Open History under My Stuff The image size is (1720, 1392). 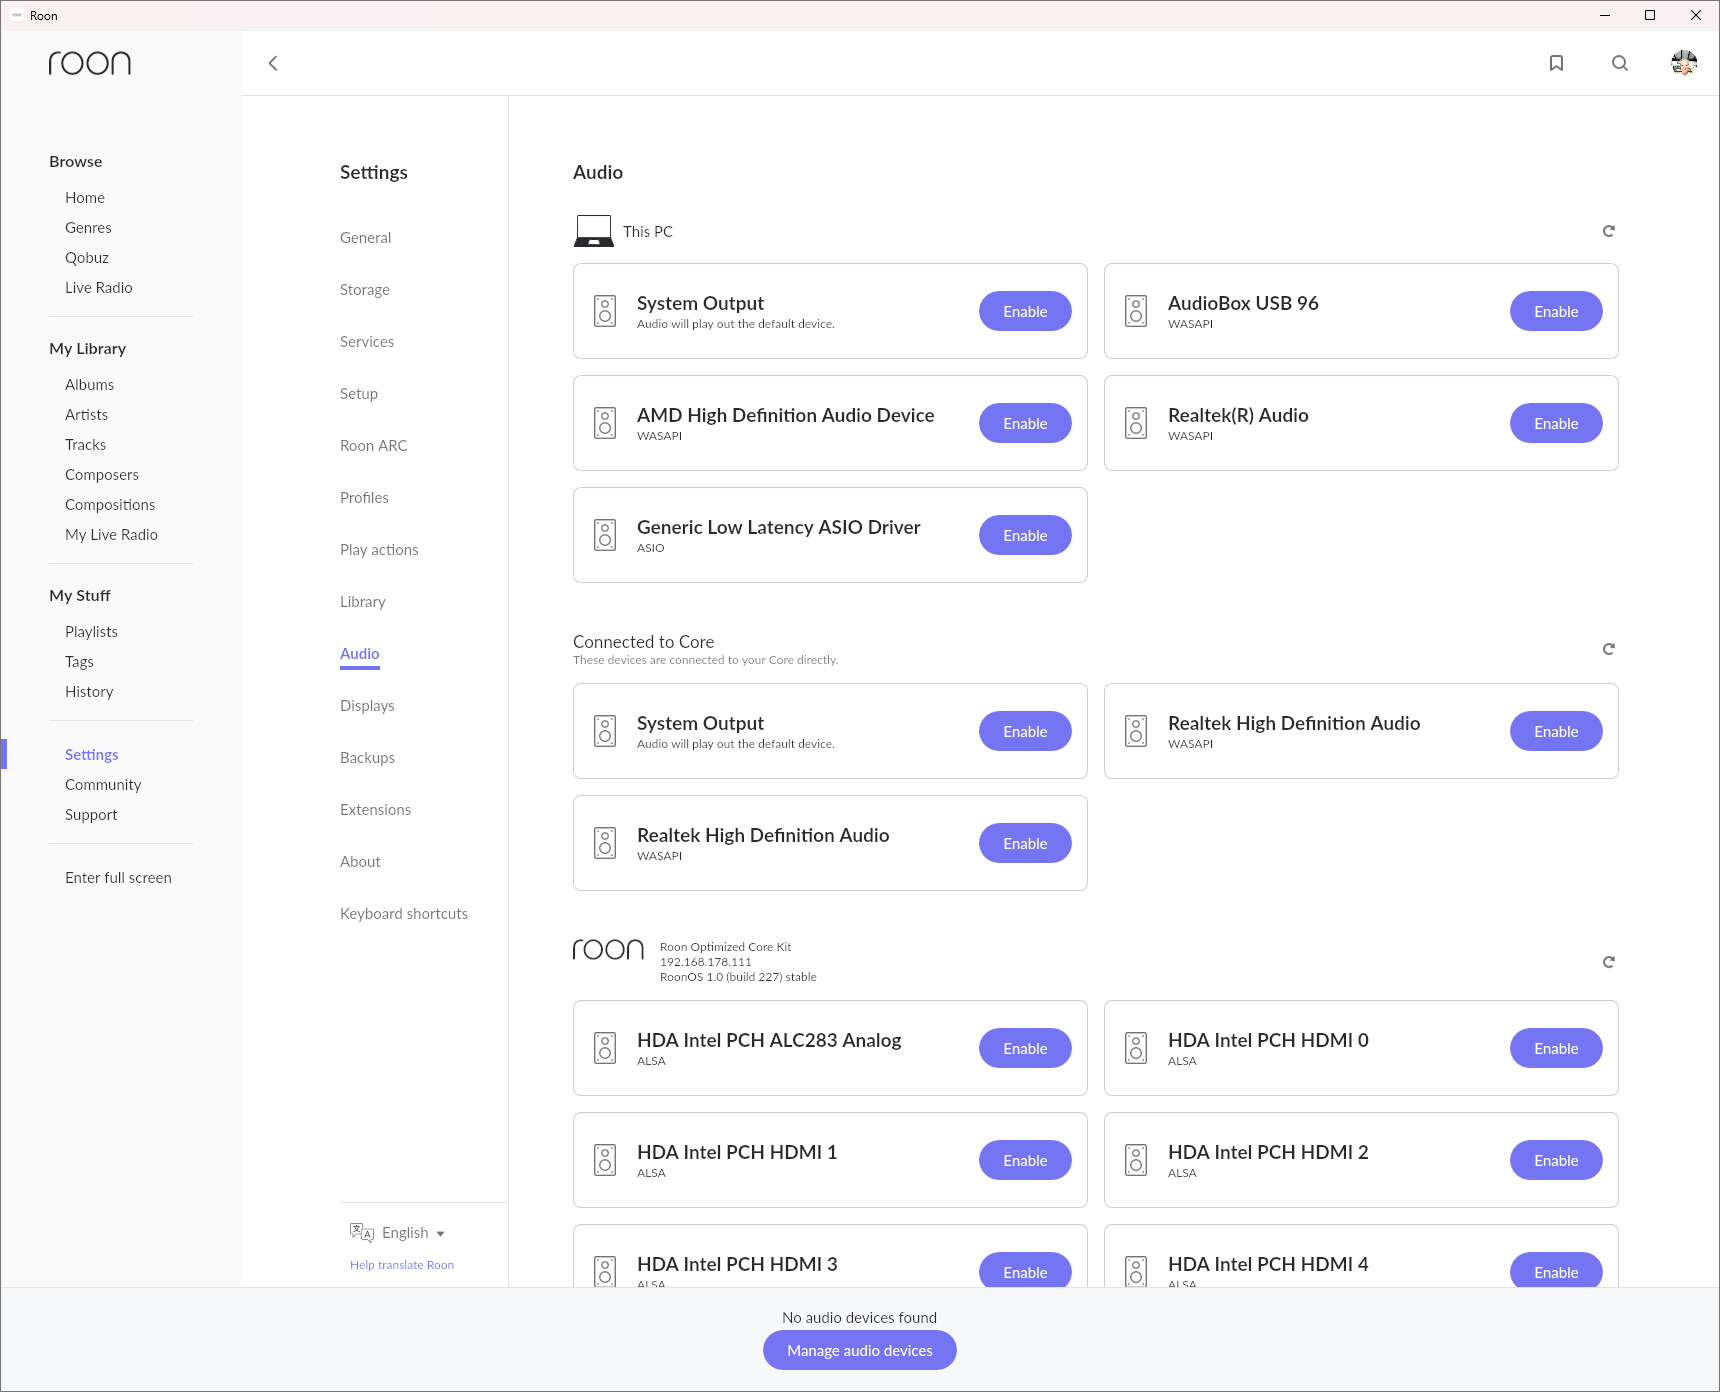point(89,691)
